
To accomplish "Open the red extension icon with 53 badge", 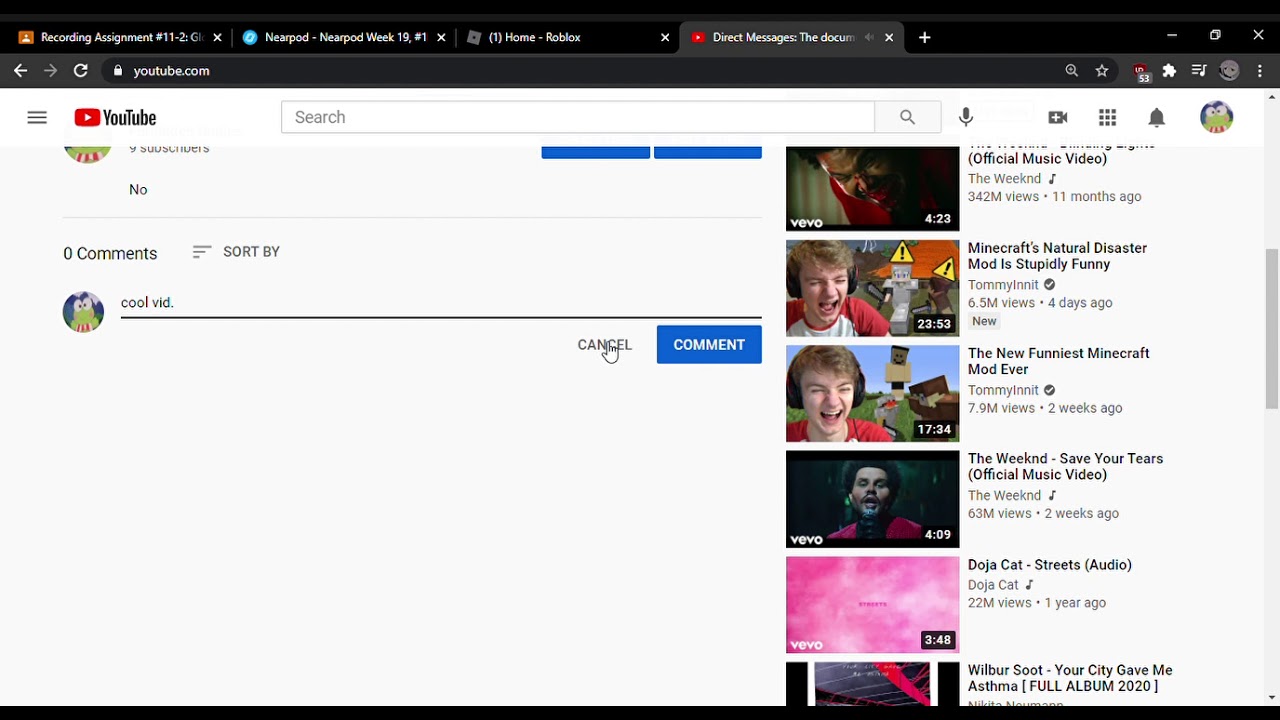I will pyautogui.click(x=1141, y=72).
